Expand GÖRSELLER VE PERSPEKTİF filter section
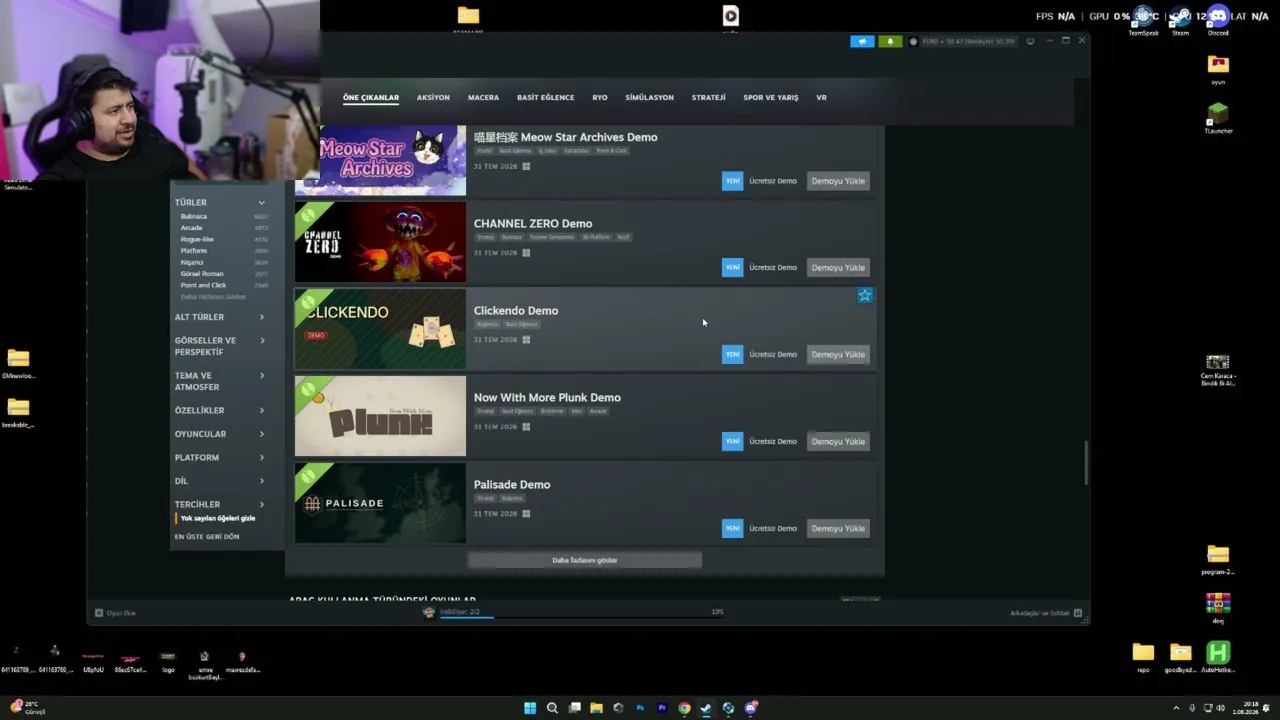Viewport: 1280px width, 720px height. coord(262,340)
